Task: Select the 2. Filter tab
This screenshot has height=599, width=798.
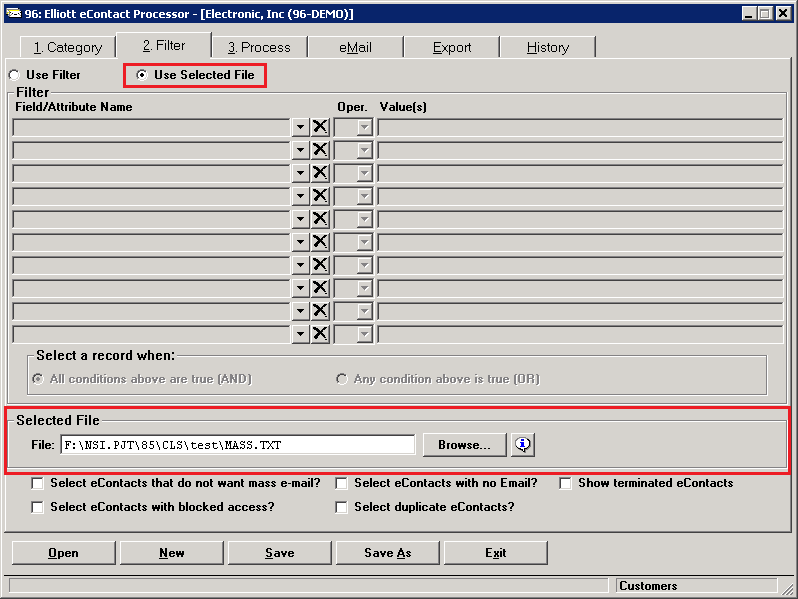Action: [164, 45]
